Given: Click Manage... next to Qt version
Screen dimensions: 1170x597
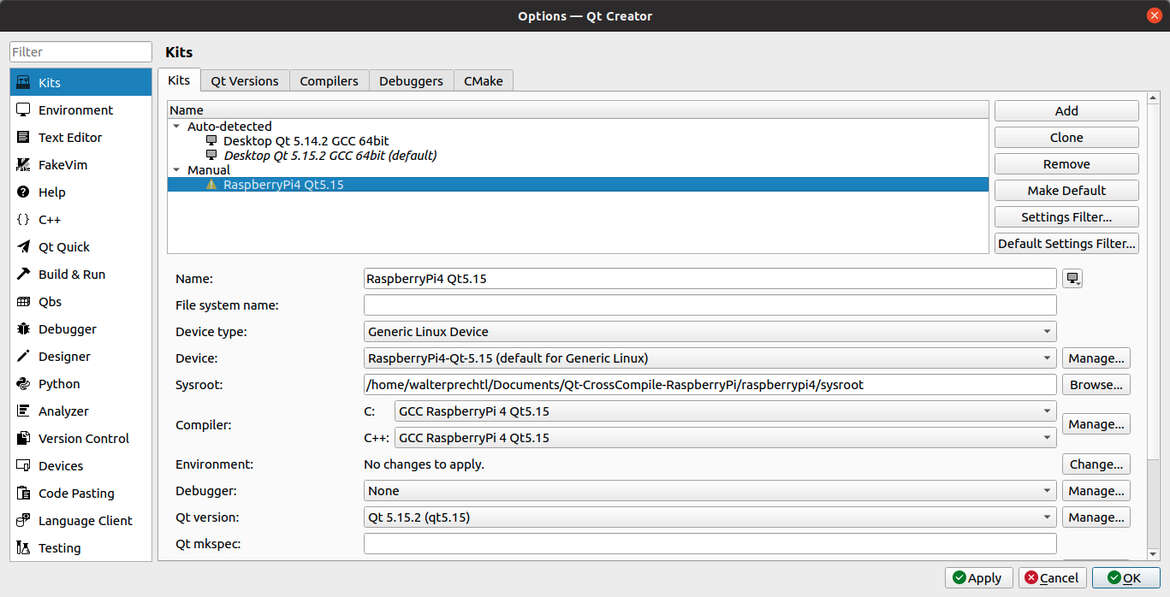Looking at the screenshot, I should (1096, 517).
